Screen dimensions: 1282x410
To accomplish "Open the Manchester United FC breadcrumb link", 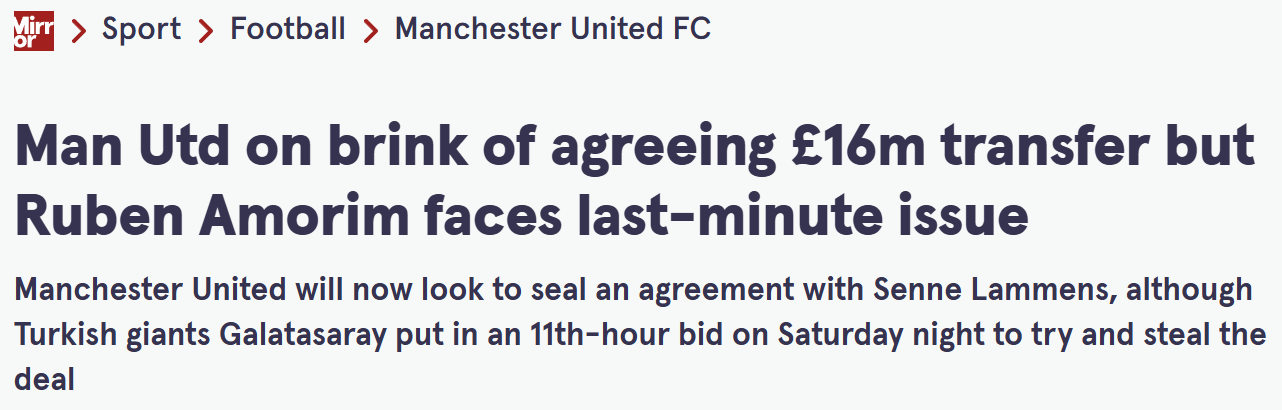I will [553, 29].
